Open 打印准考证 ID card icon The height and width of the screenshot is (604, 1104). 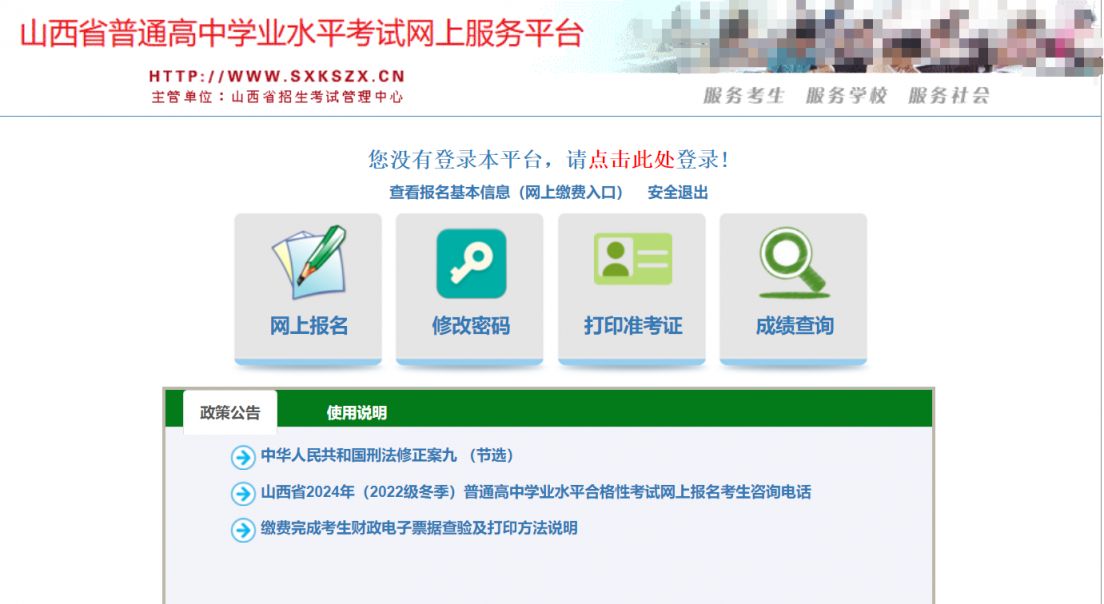coord(632,258)
